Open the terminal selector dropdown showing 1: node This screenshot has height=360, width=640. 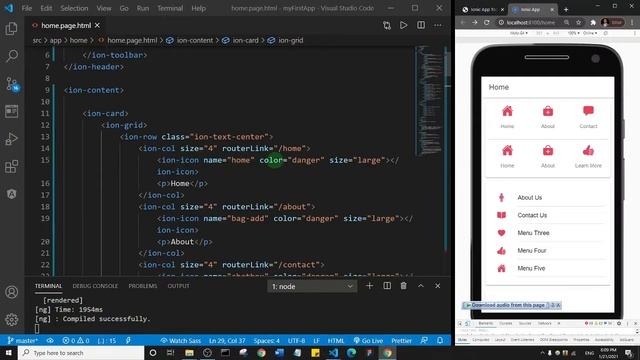312,287
